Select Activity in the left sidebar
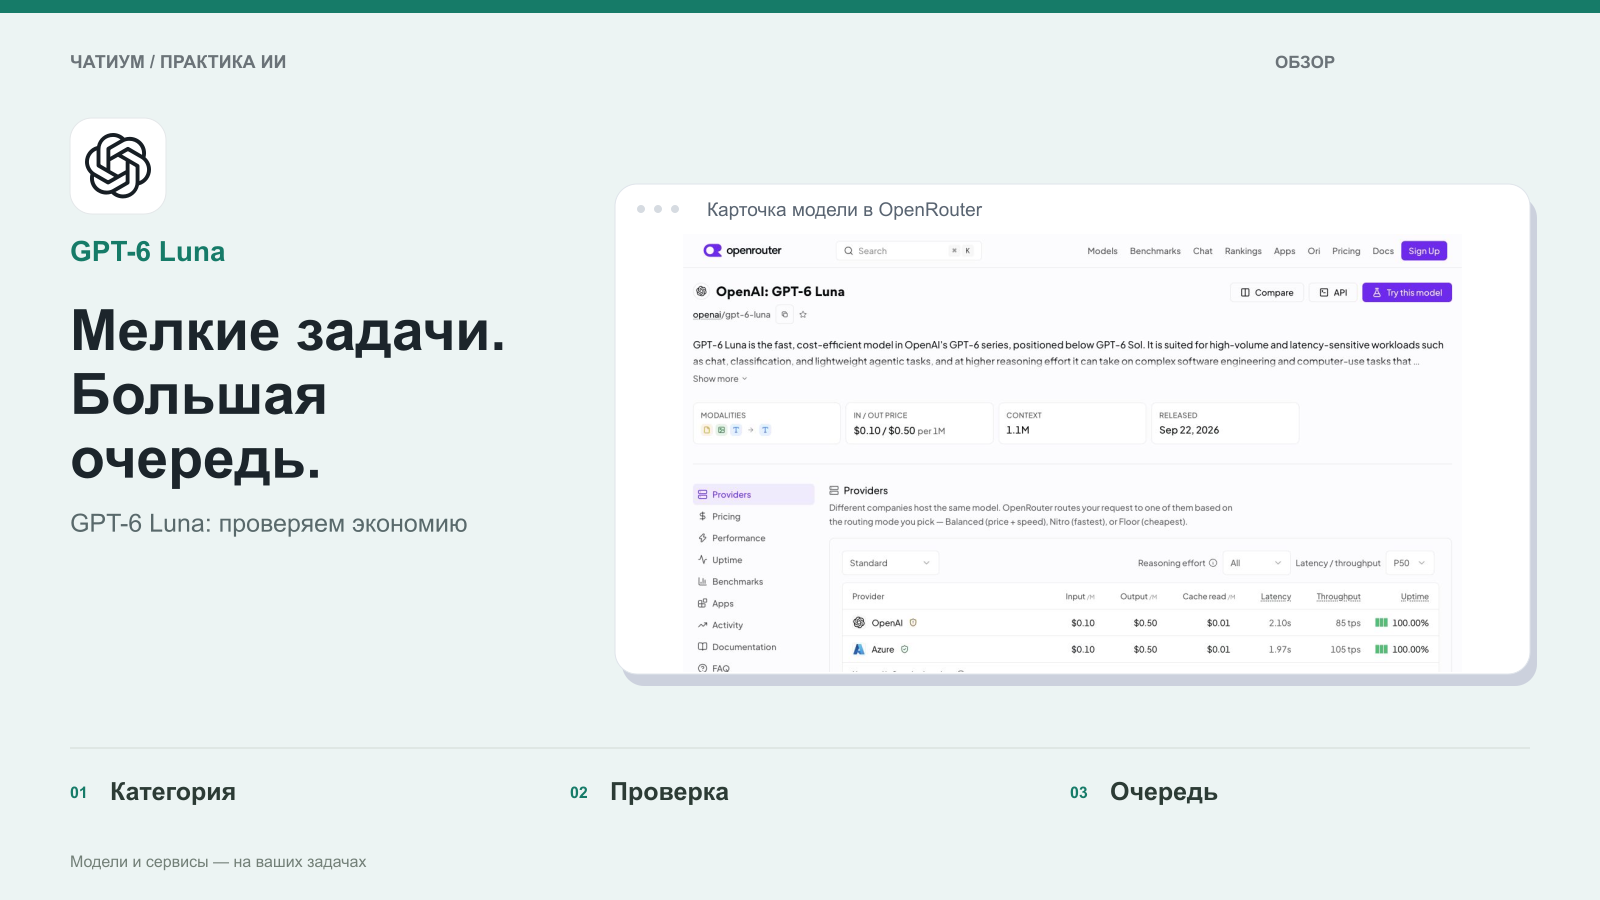1600x900 pixels. (x=754, y=625)
